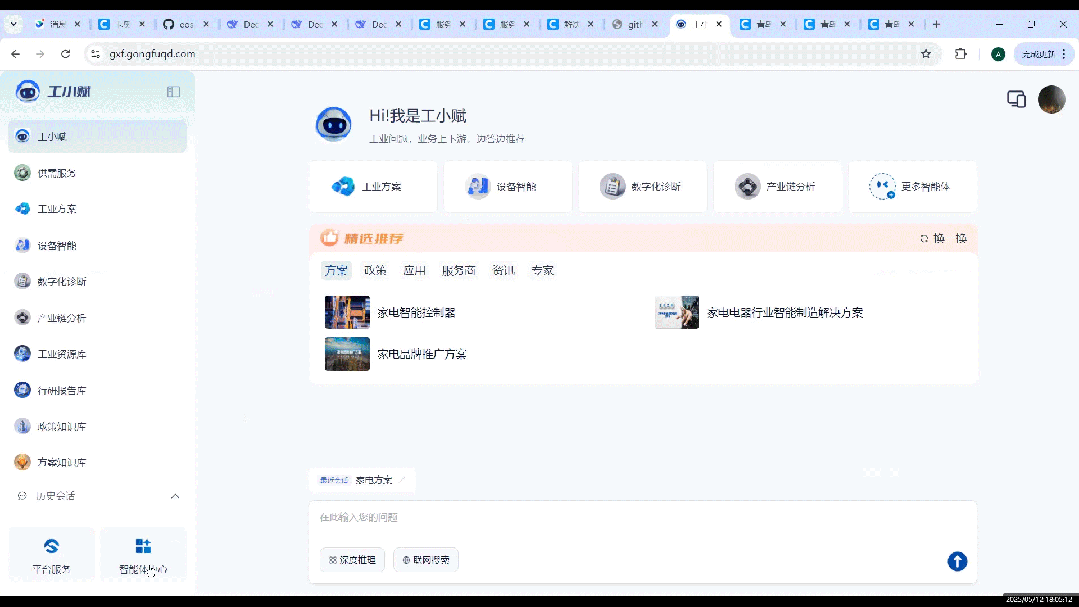Open the 家电品牌推广方案 thumbnail

(347, 354)
